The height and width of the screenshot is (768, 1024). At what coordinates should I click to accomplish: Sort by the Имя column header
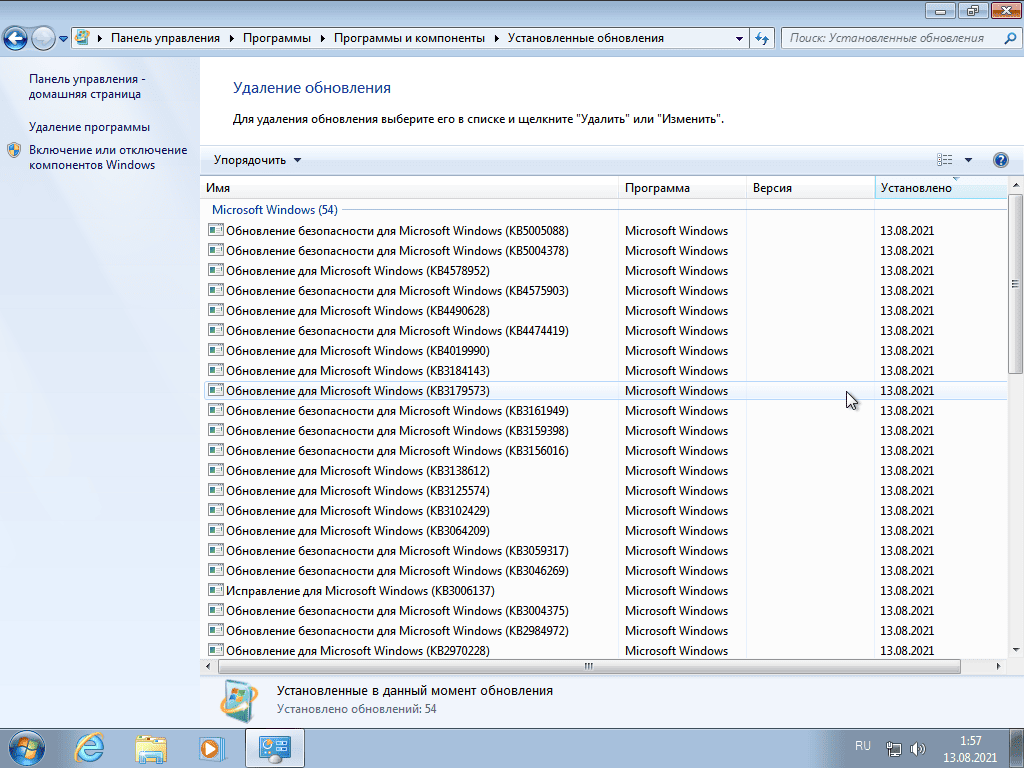point(409,188)
